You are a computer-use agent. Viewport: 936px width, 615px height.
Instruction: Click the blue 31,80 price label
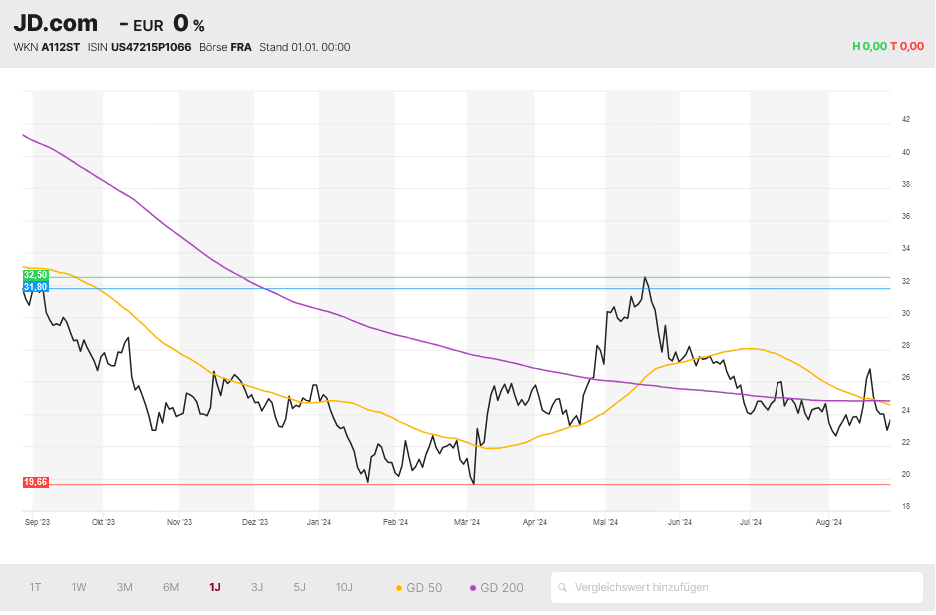pyautogui.click(x=35, y=287)
